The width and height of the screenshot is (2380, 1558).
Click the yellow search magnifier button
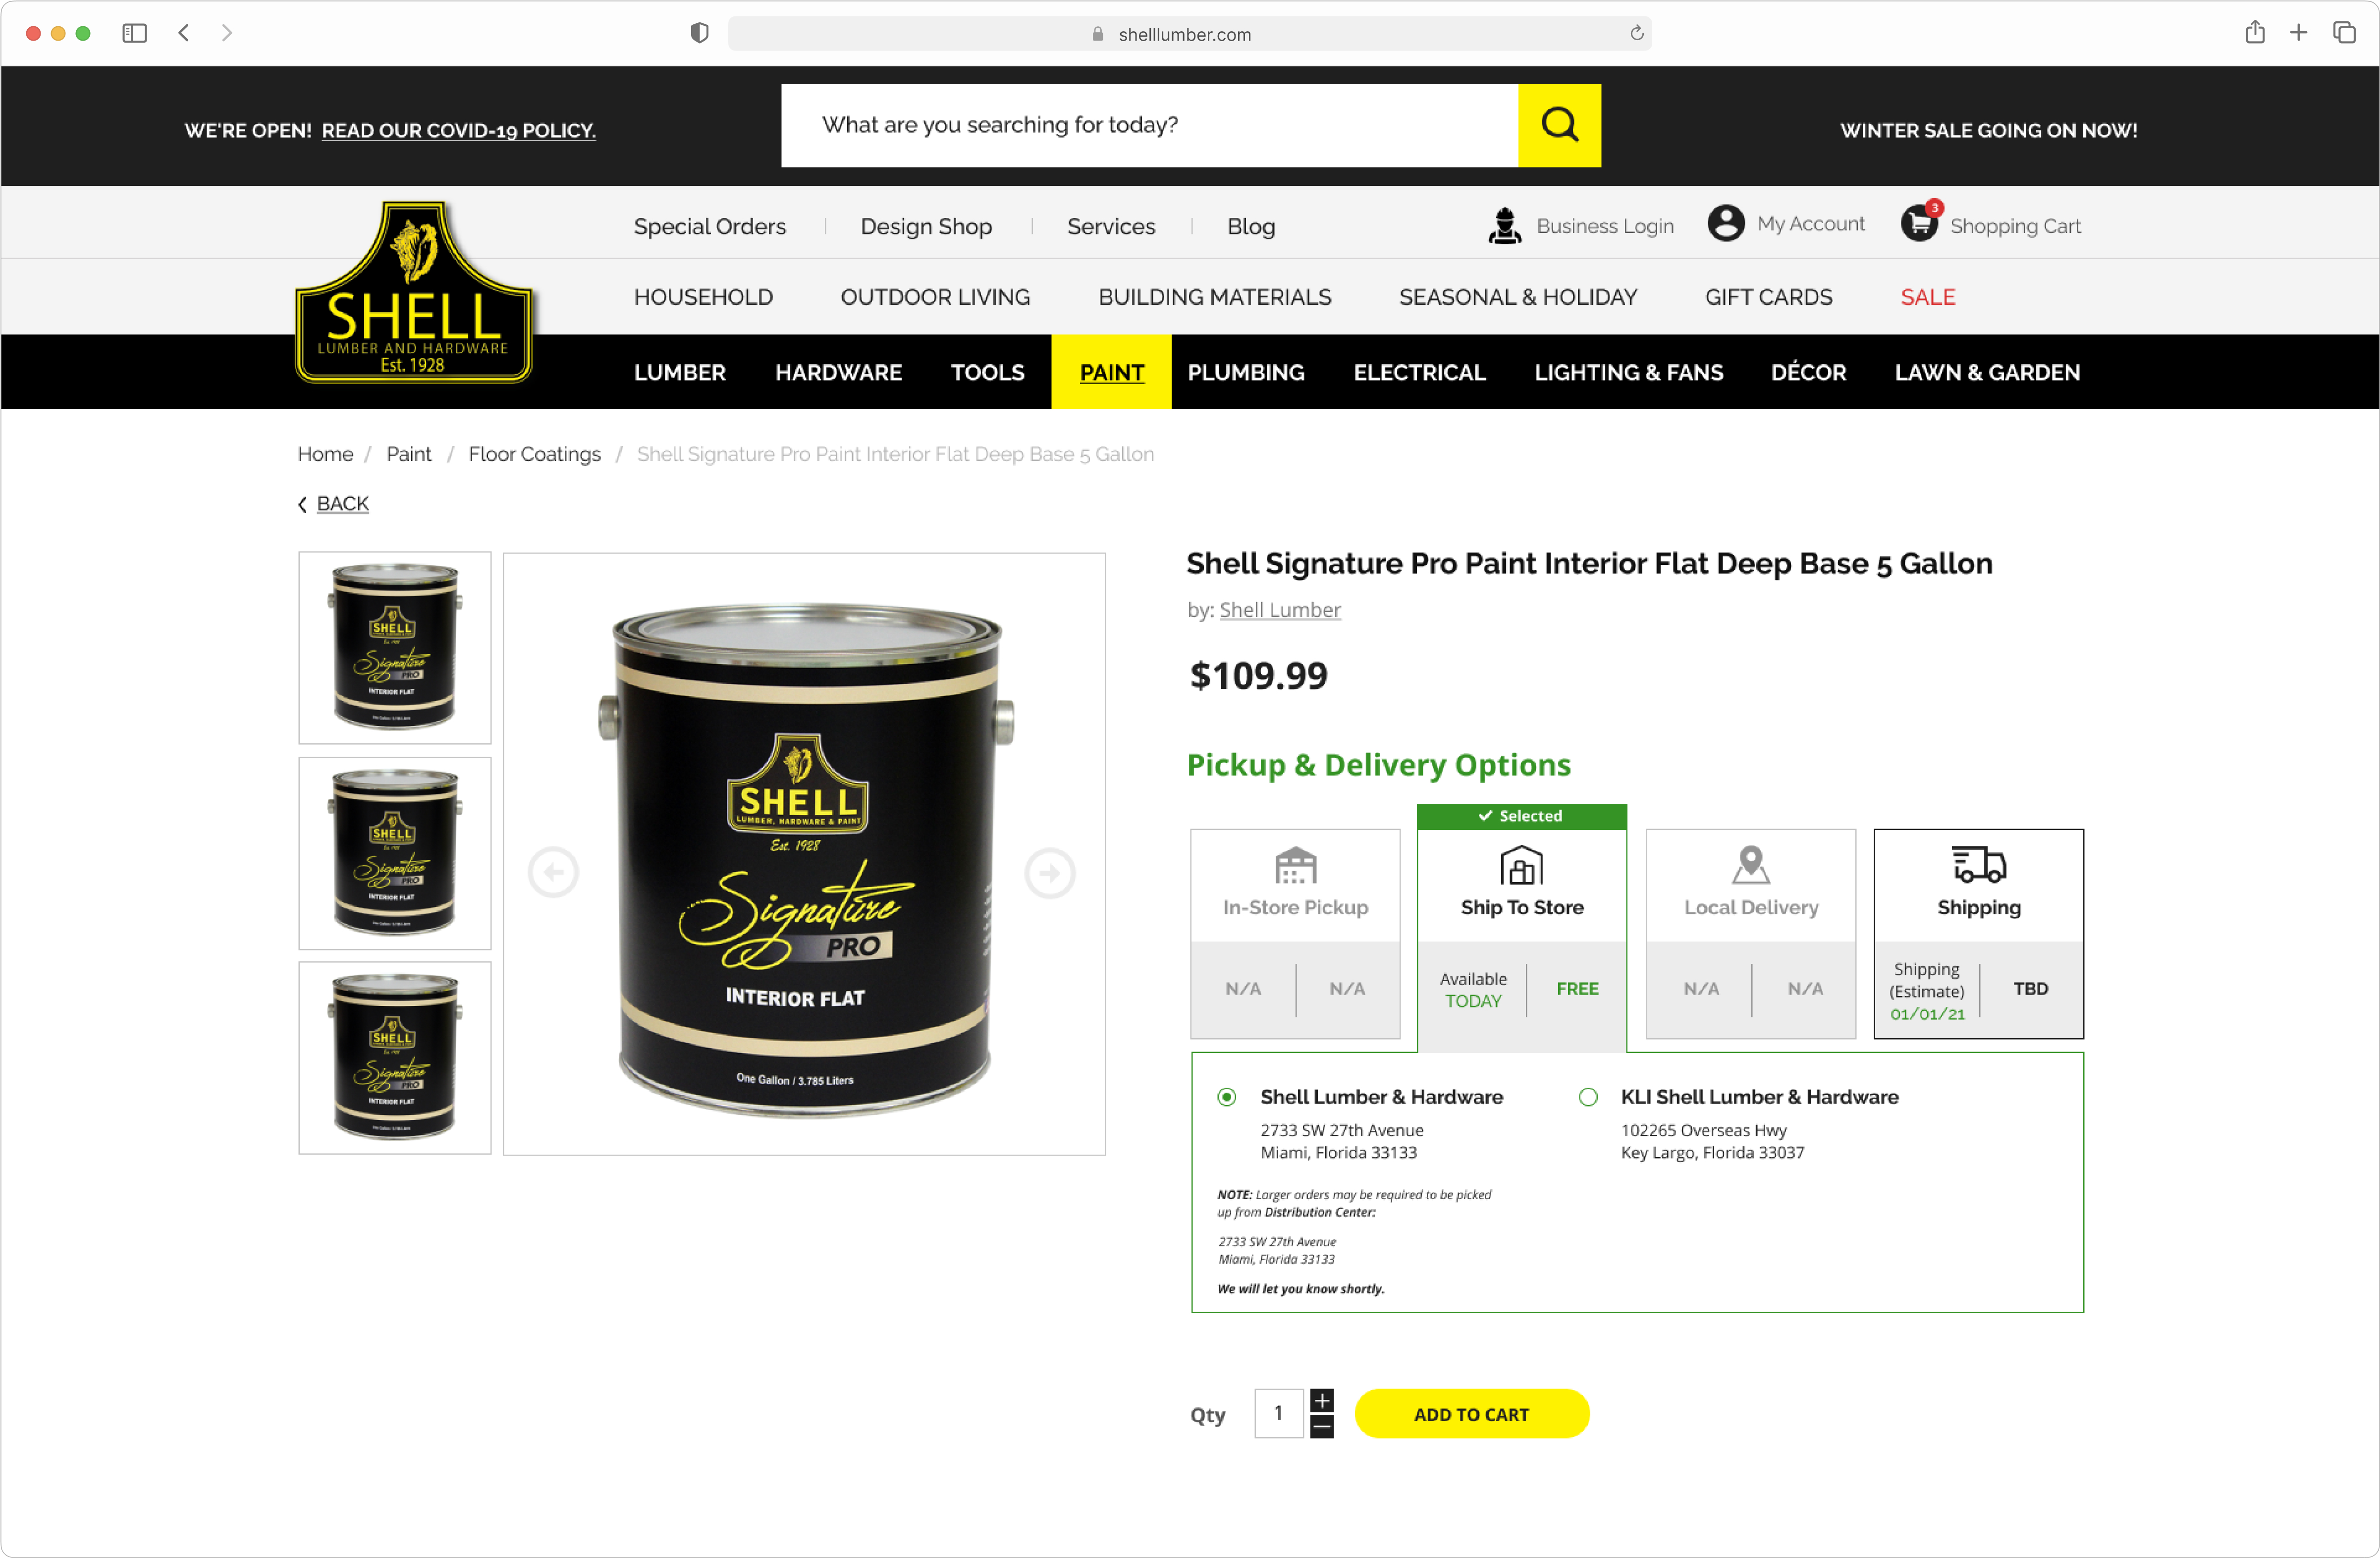(1558, 125)
